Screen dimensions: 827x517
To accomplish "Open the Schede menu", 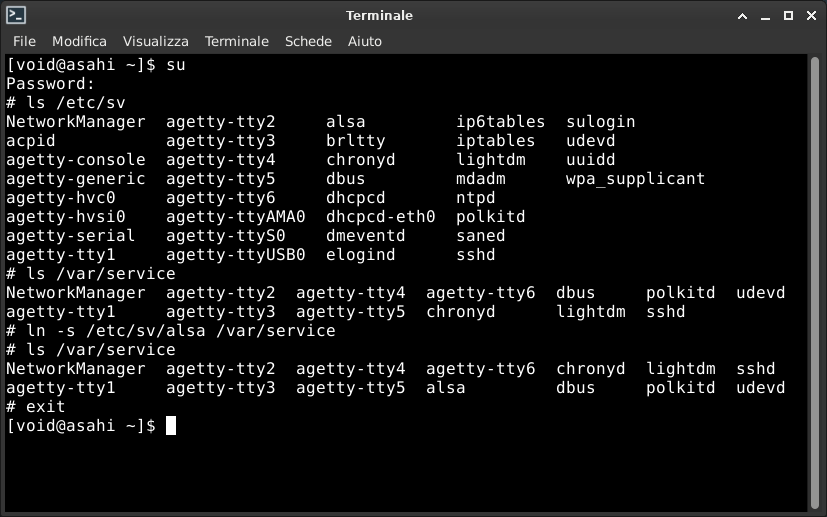I will pos(308,41).
